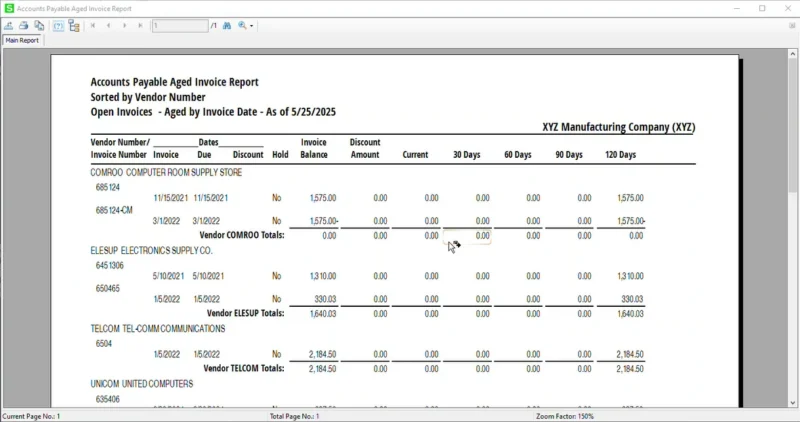The width and height of the screenshot is (800, 422).
Task: Click the vertical scrollbar up arrow
Action: coord(793,54)
